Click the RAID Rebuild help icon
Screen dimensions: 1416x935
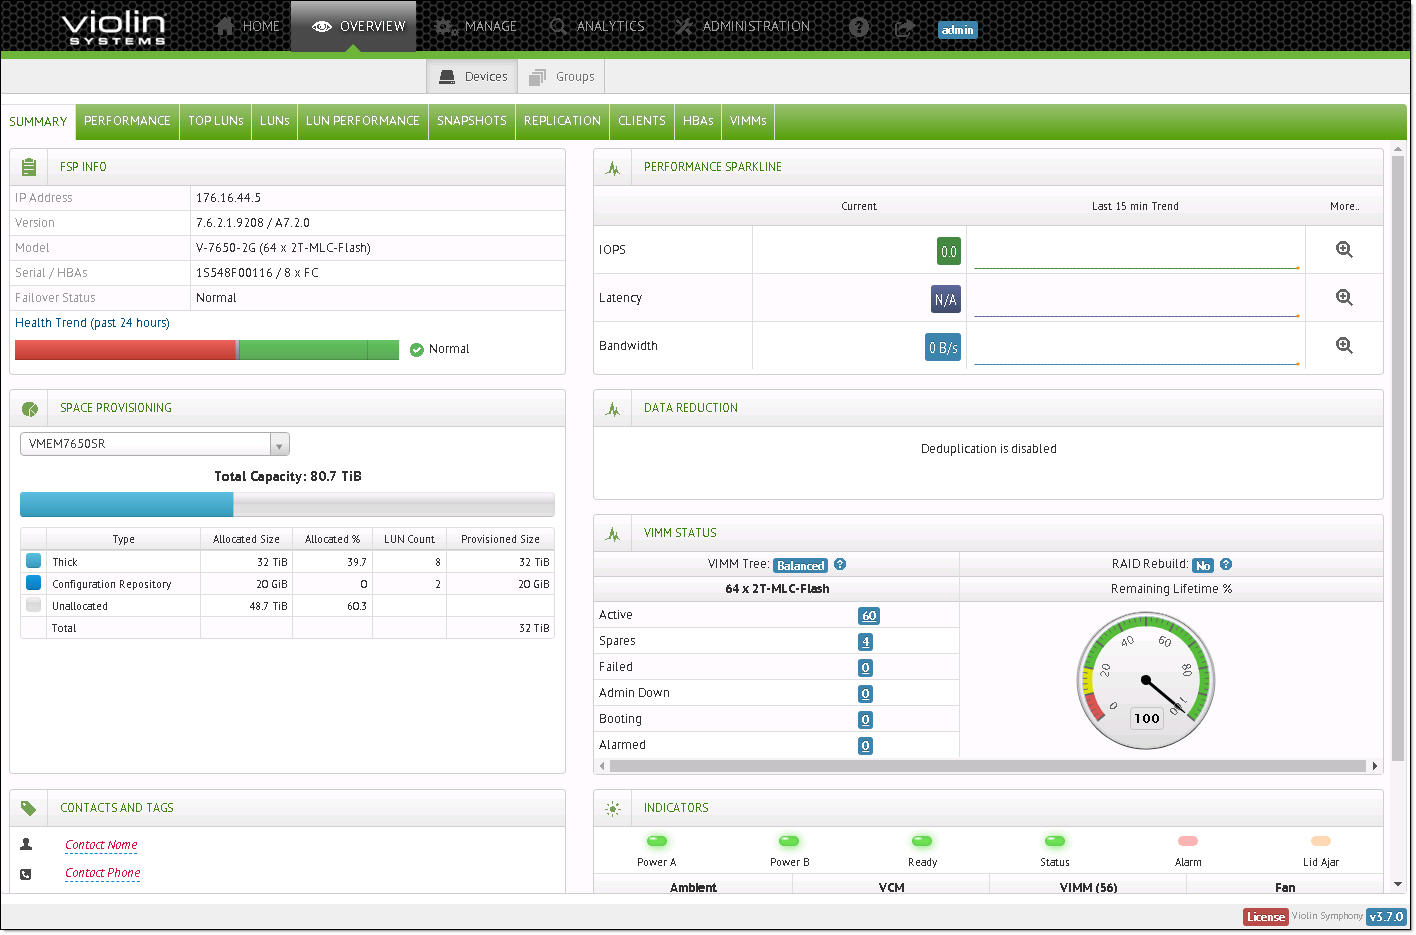click(1226, 564)
